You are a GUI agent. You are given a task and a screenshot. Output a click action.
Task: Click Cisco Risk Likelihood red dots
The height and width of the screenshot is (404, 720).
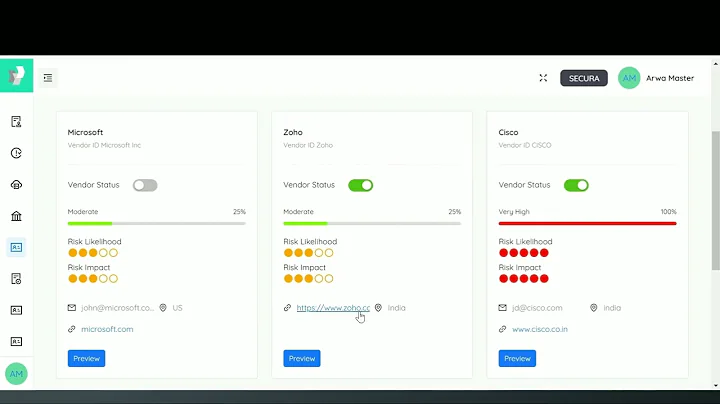(x=523, y=253)
